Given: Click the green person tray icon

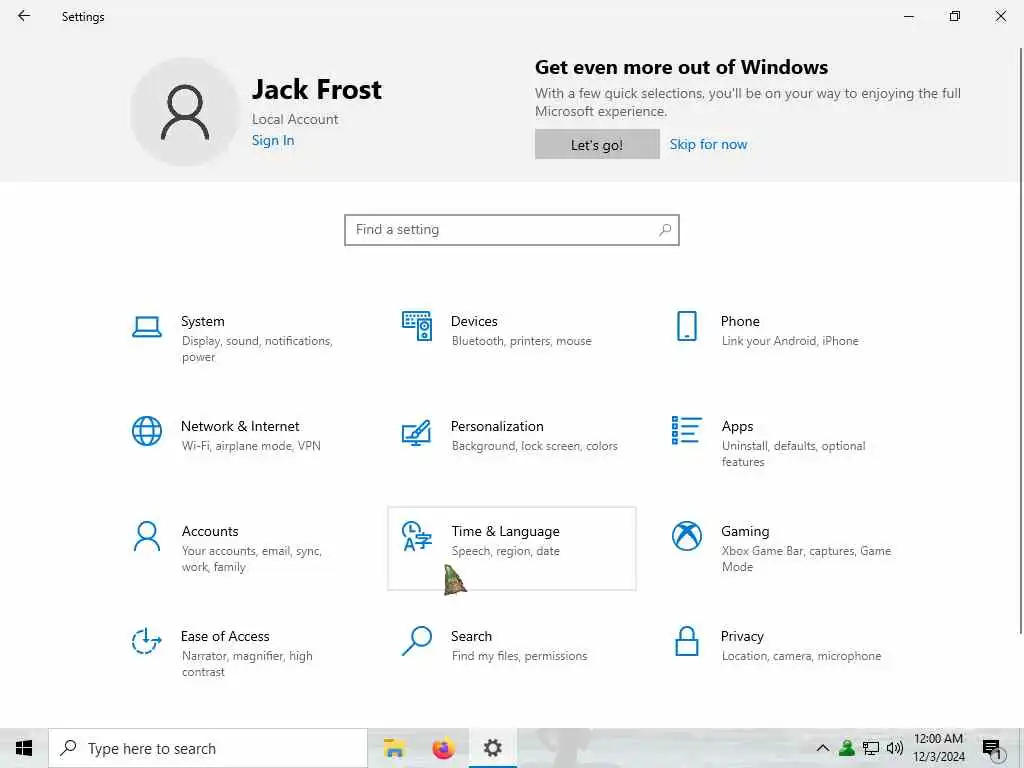Looking at the screenshot, I should [847, 748].
